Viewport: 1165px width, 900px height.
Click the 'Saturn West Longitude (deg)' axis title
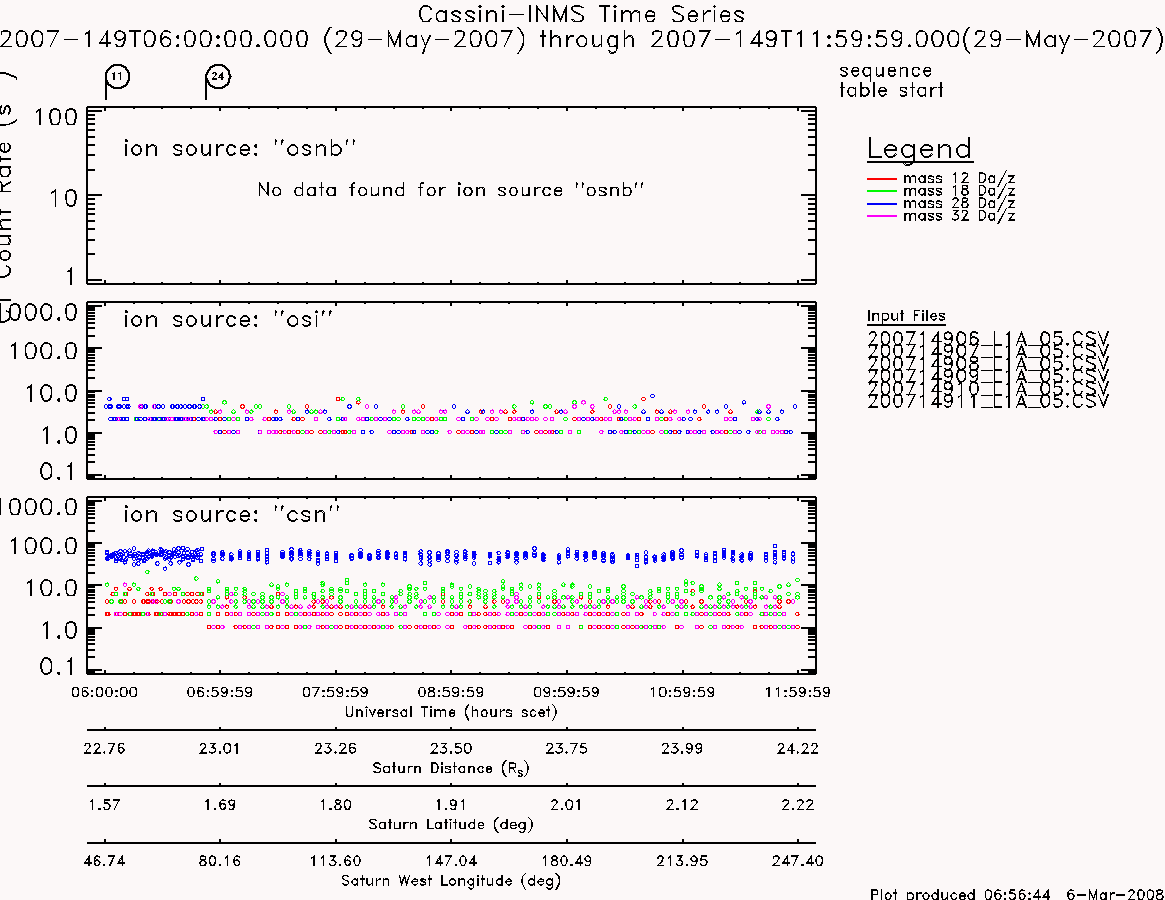(x=450, y=881)
